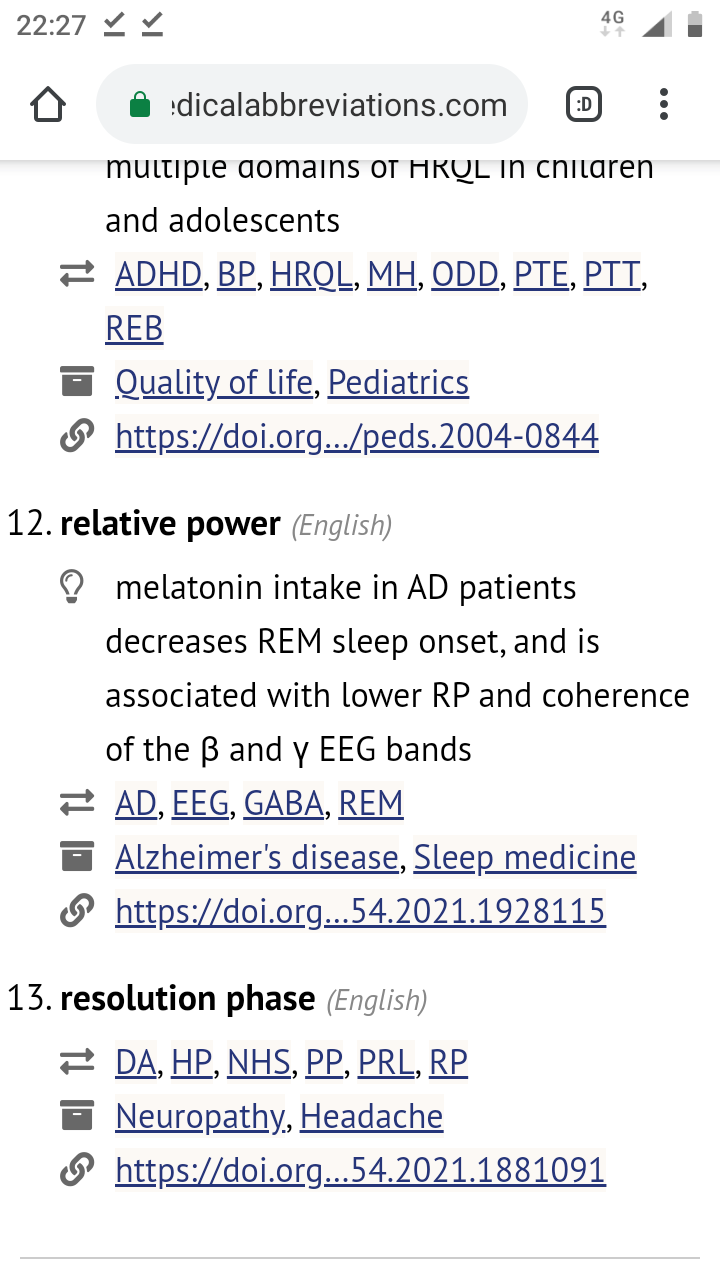
Task: Follow the doi link ending 54.2021.1928115
Action: (x=360, y=912)
